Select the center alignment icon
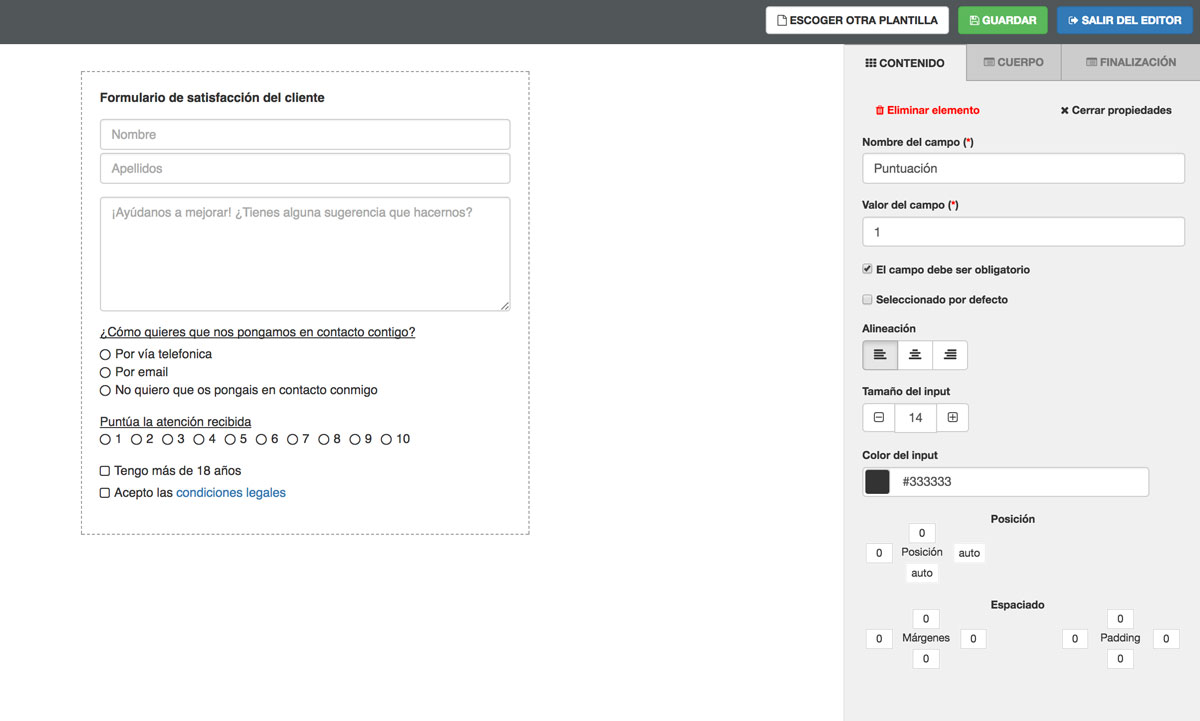The width and height of the screenshot is (1200, 721). [915, 355]
